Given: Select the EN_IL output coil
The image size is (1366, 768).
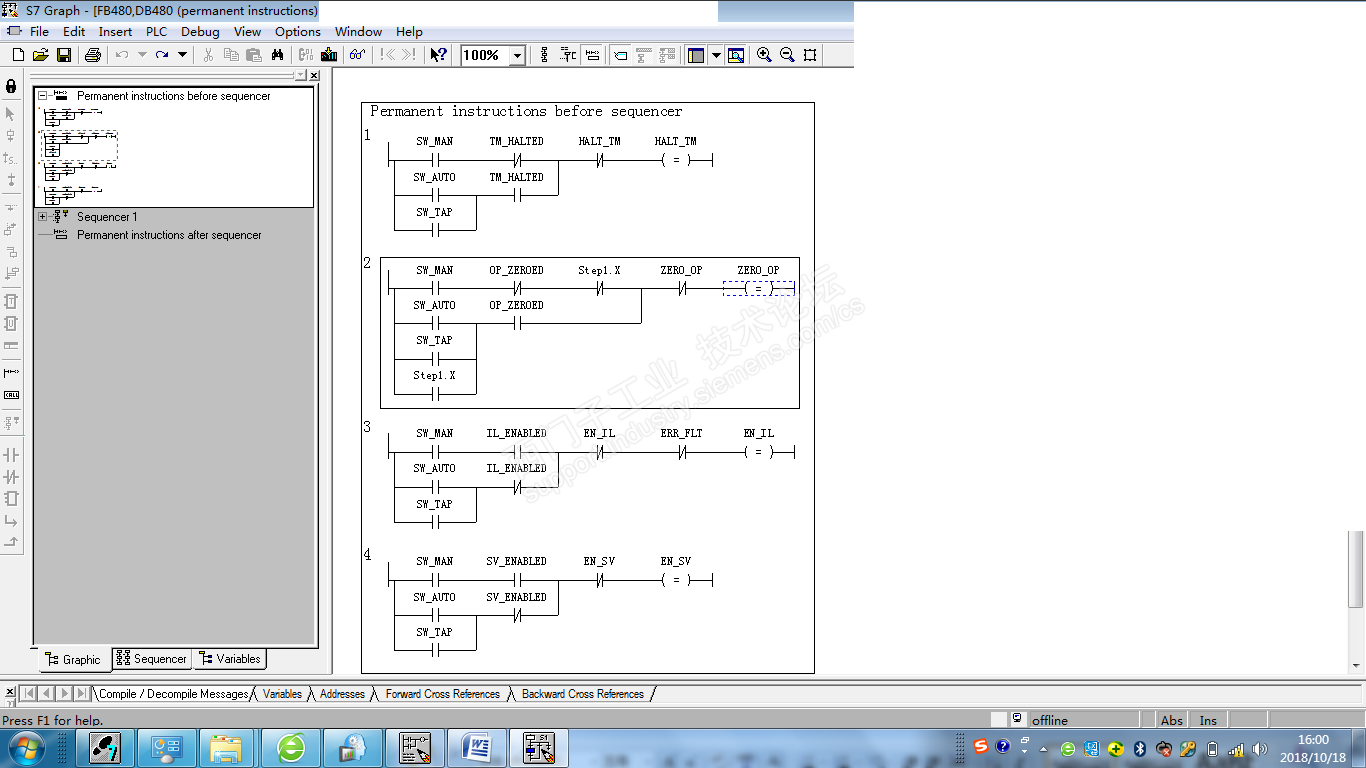Looking at the screenshot, I should click(x=758, y=452).
